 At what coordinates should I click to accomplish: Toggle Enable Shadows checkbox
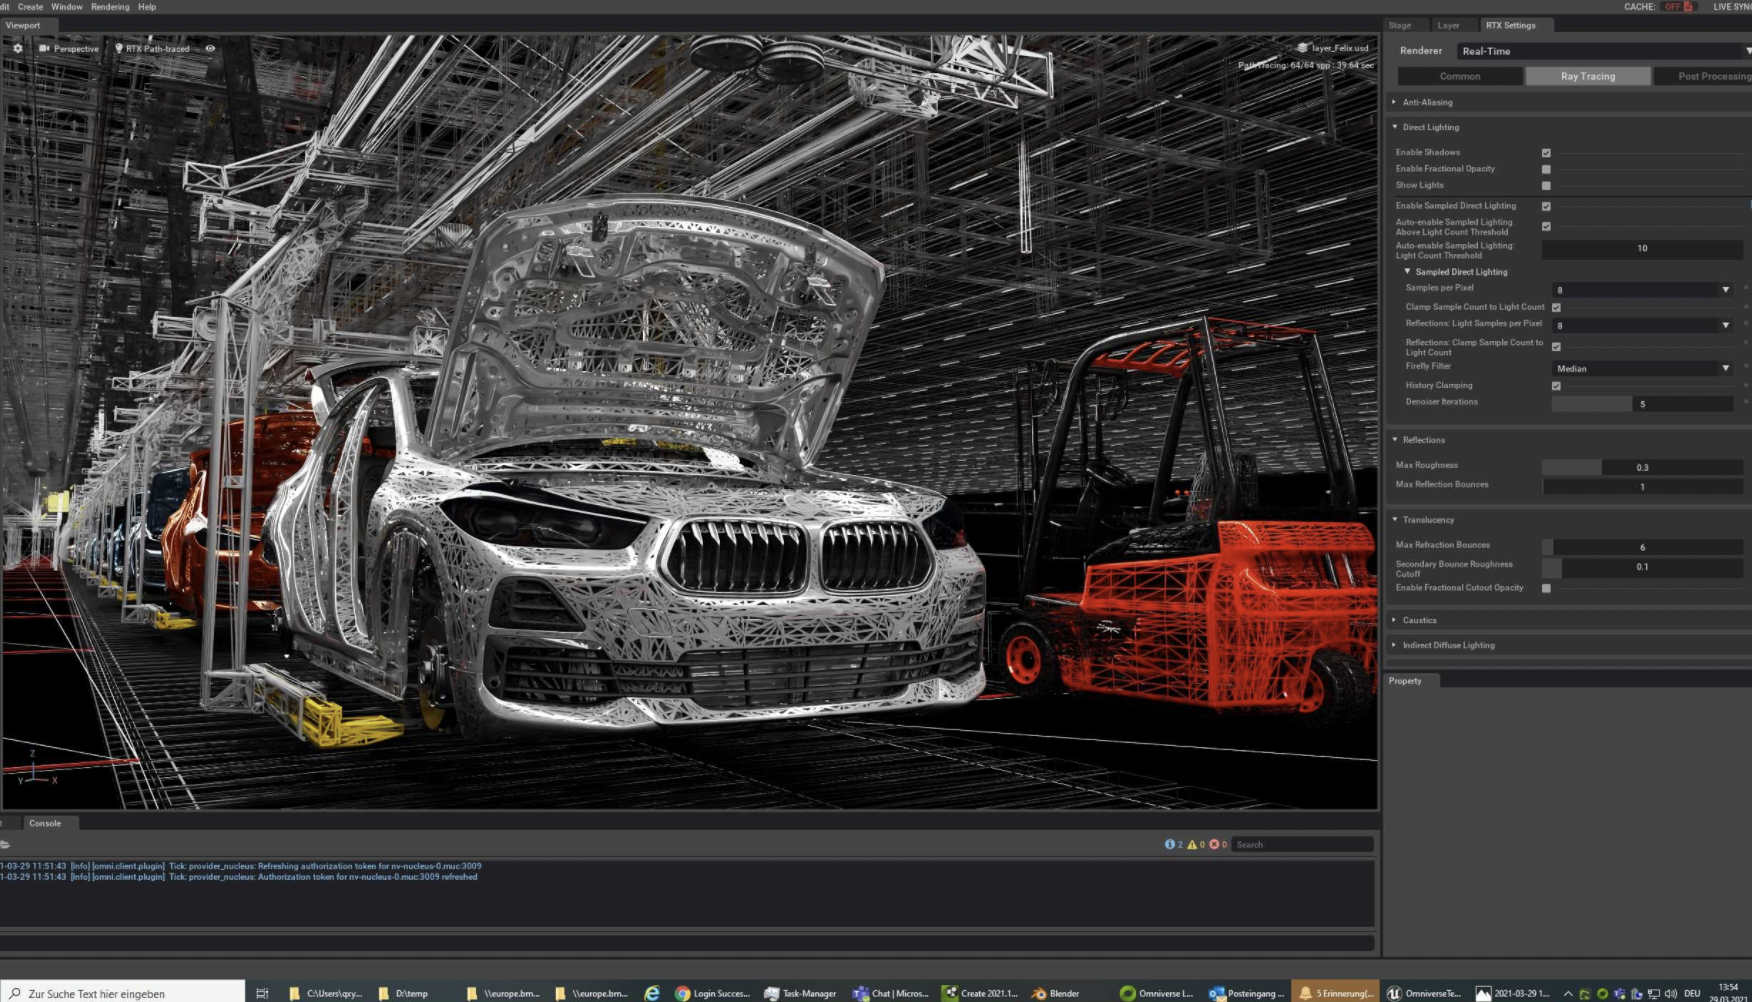coord(1546,153)
